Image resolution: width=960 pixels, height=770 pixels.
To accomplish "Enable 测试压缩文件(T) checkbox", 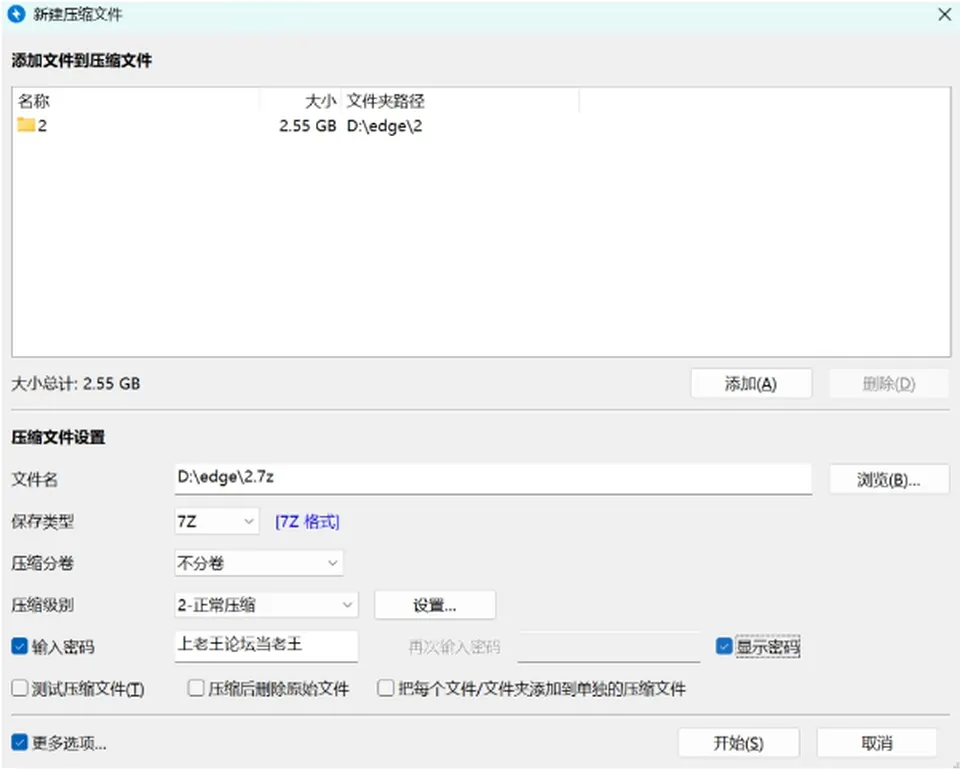I will point(20,688).
